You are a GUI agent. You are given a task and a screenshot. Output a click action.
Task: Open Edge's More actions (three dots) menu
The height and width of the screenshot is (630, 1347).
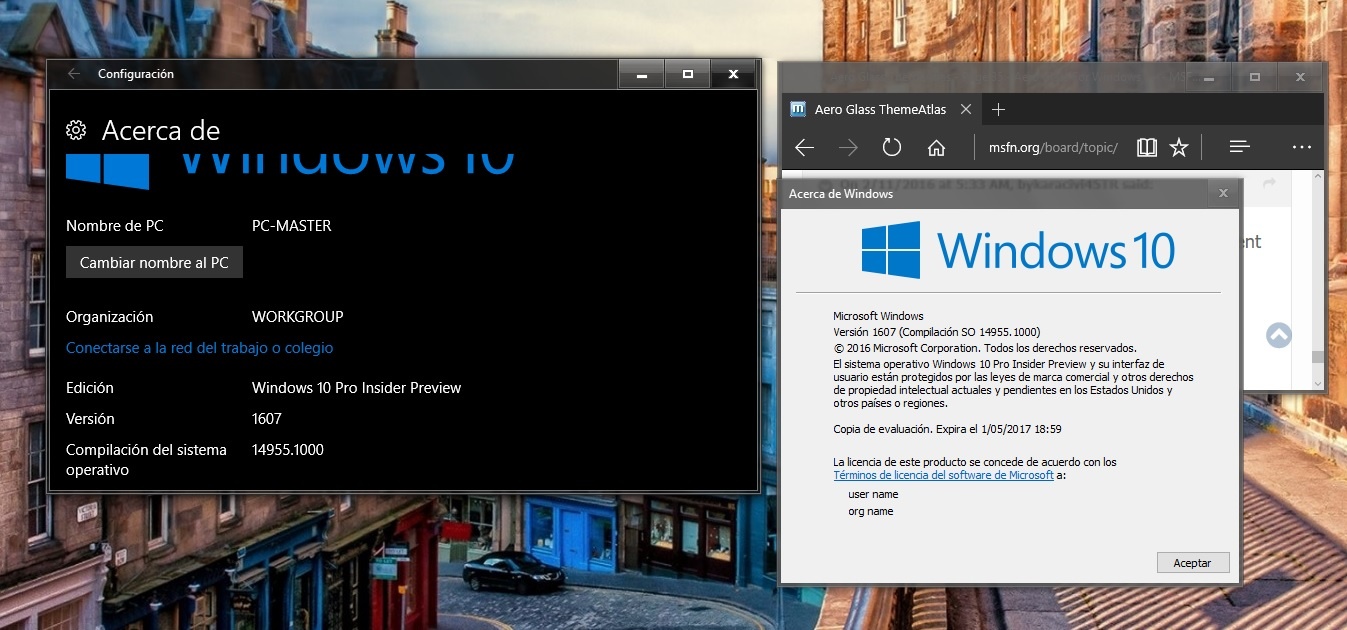[x=1301, y=147]
